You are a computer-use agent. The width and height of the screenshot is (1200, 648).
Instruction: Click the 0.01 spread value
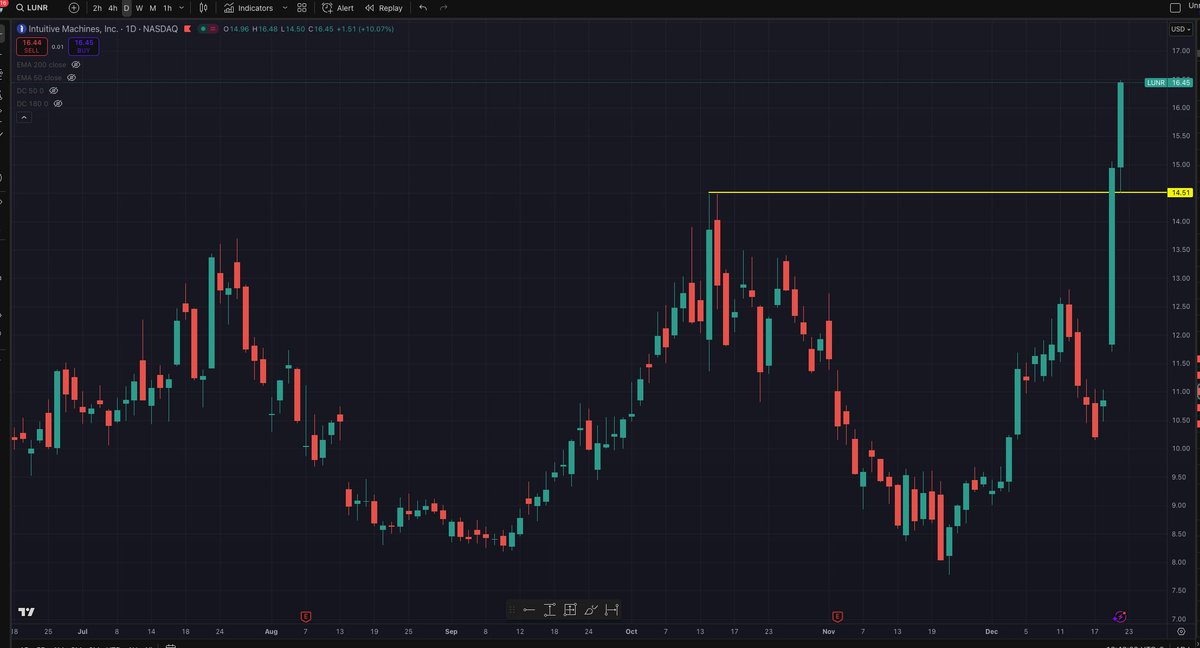tap(57, 46)
